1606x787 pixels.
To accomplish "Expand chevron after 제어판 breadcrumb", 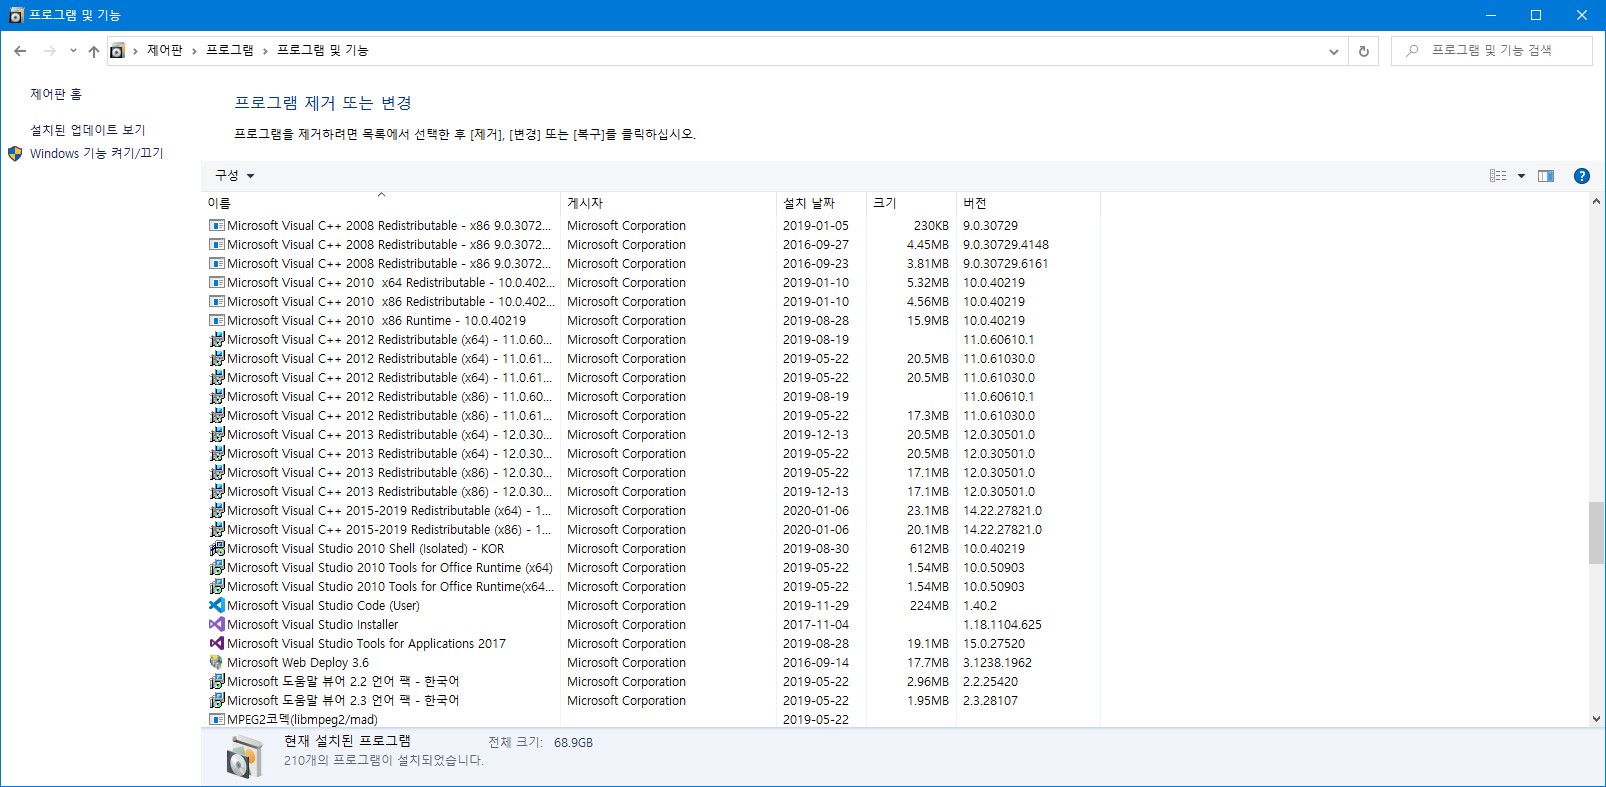I will coord(195,51).
